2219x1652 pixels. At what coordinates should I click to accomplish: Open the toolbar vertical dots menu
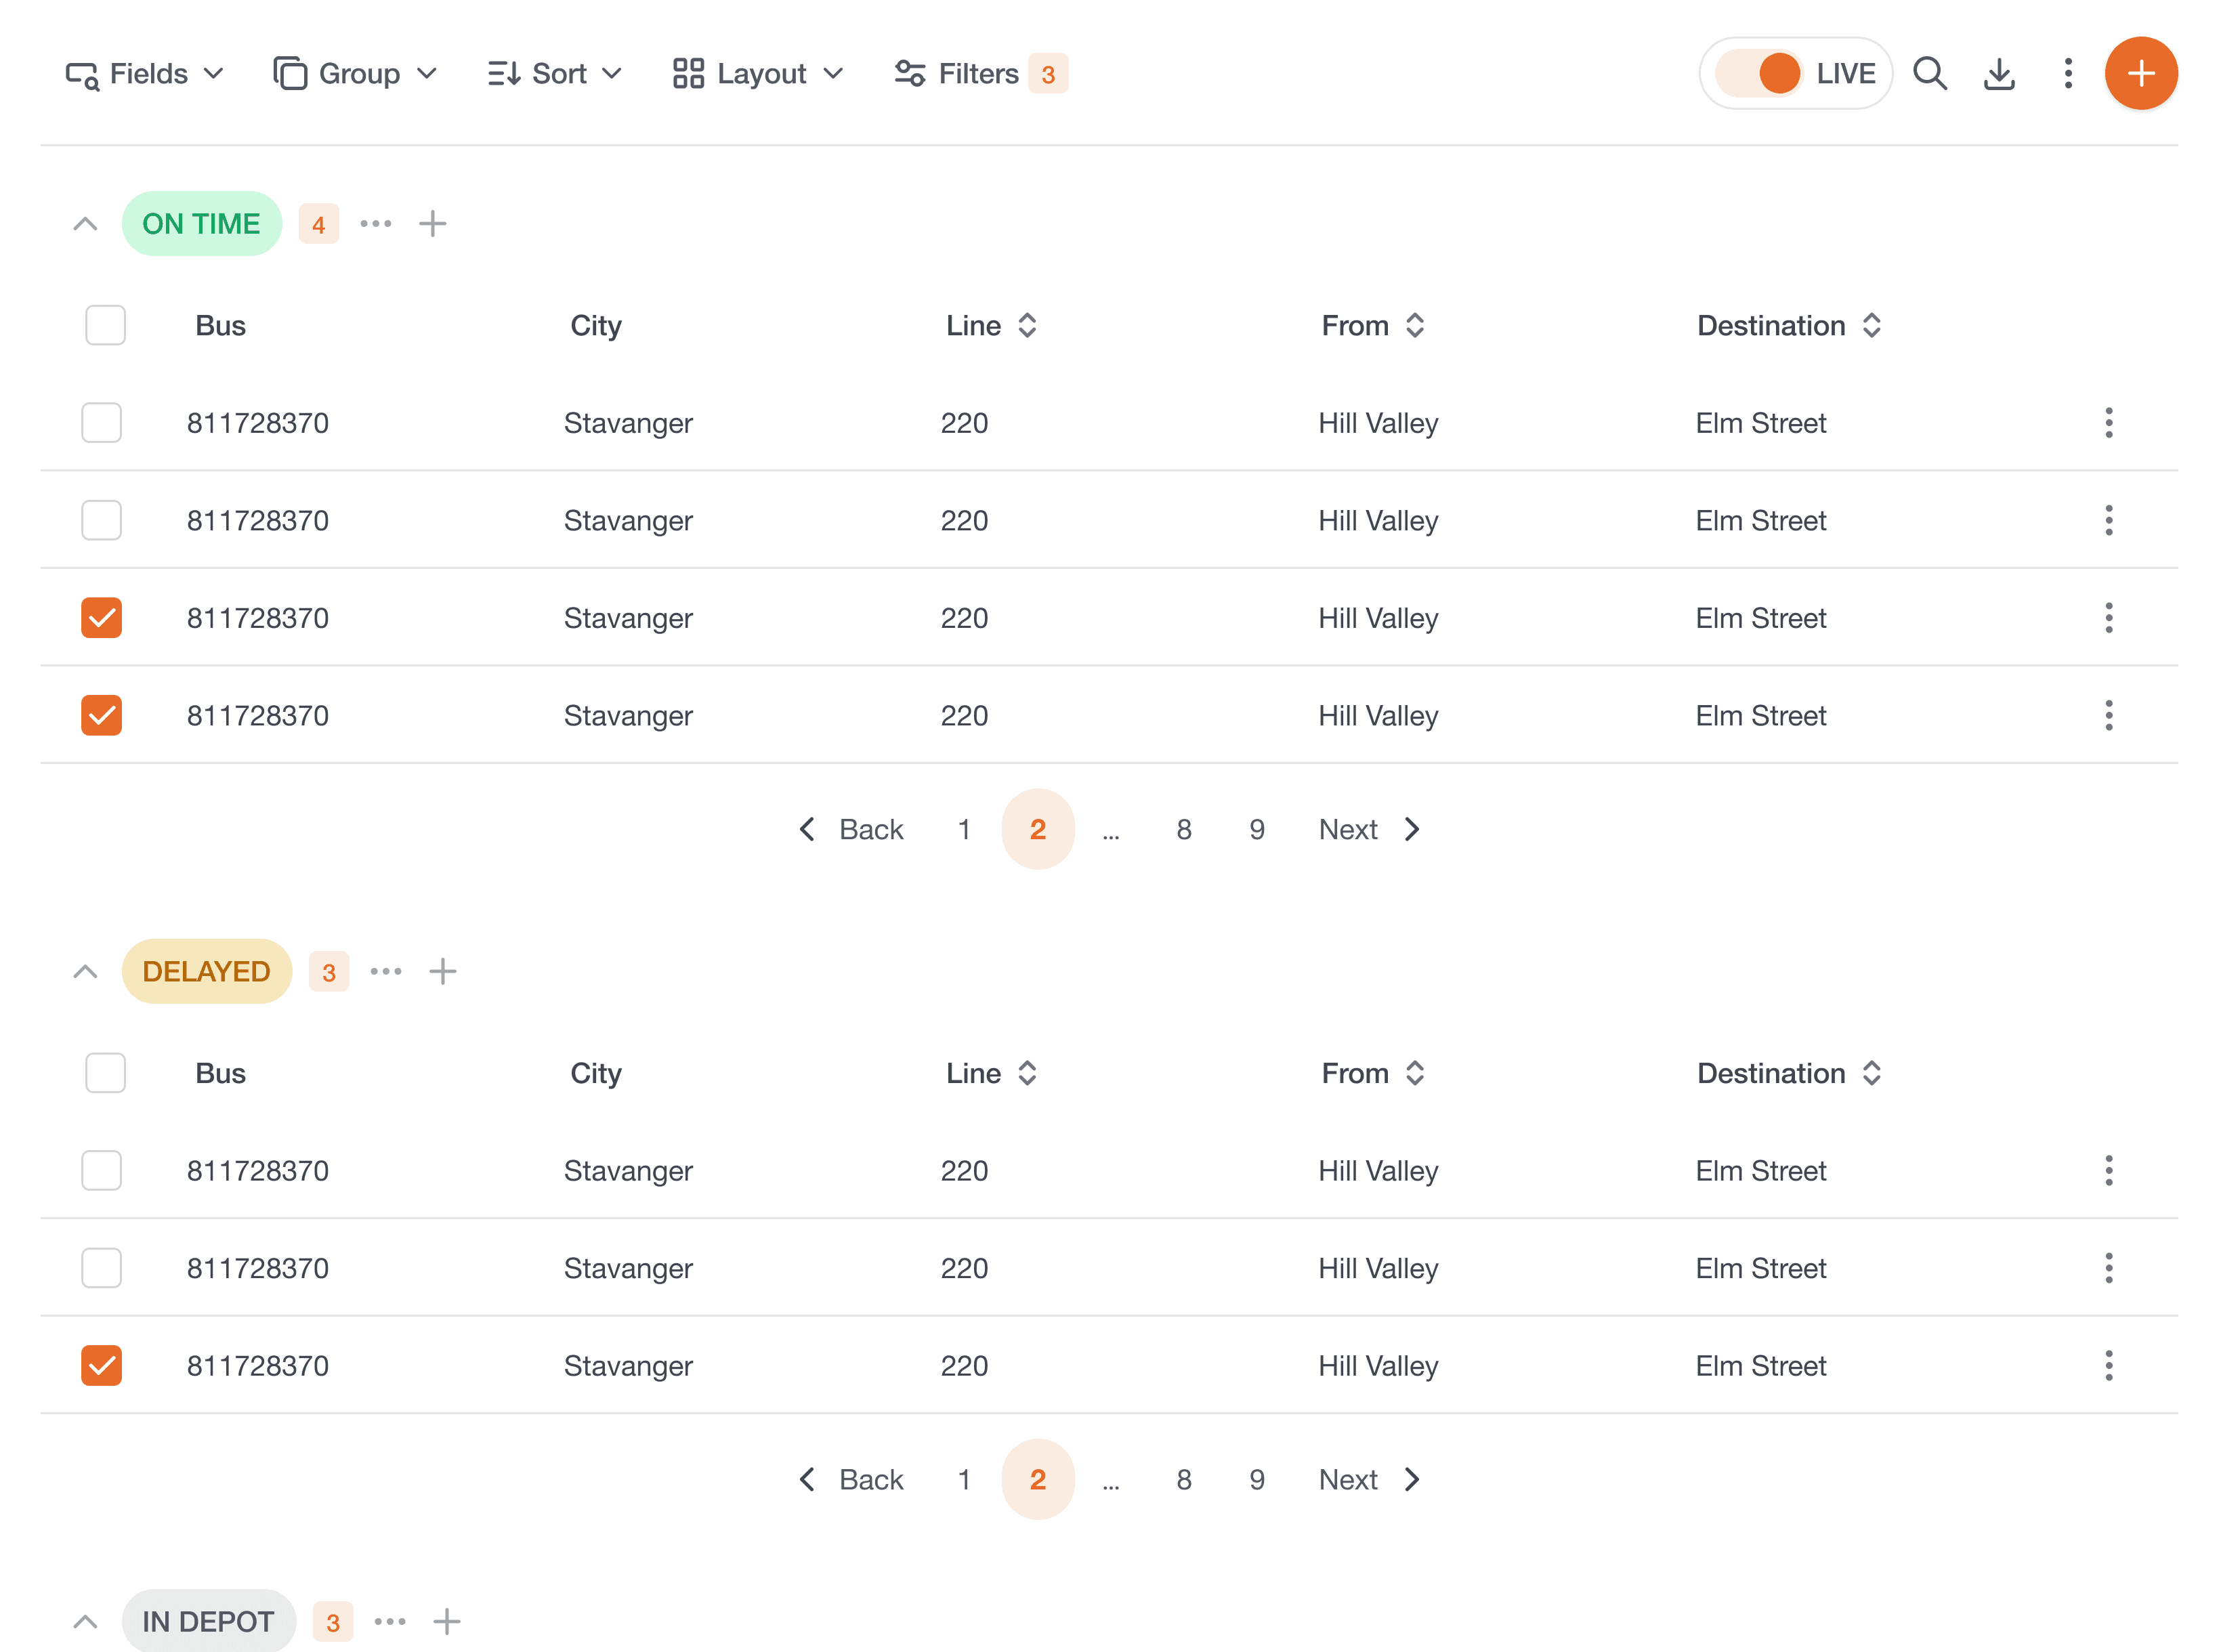pos(2067,74)
